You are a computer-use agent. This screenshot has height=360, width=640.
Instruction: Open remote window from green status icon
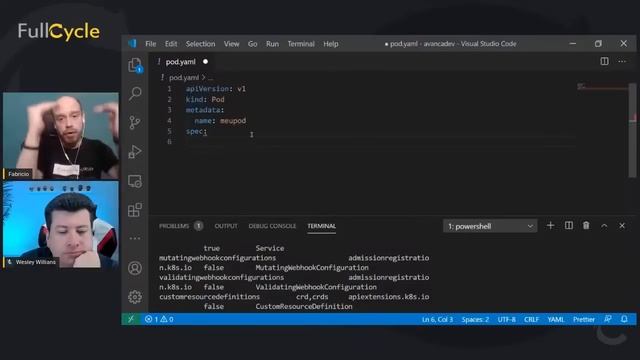(131, 319)
